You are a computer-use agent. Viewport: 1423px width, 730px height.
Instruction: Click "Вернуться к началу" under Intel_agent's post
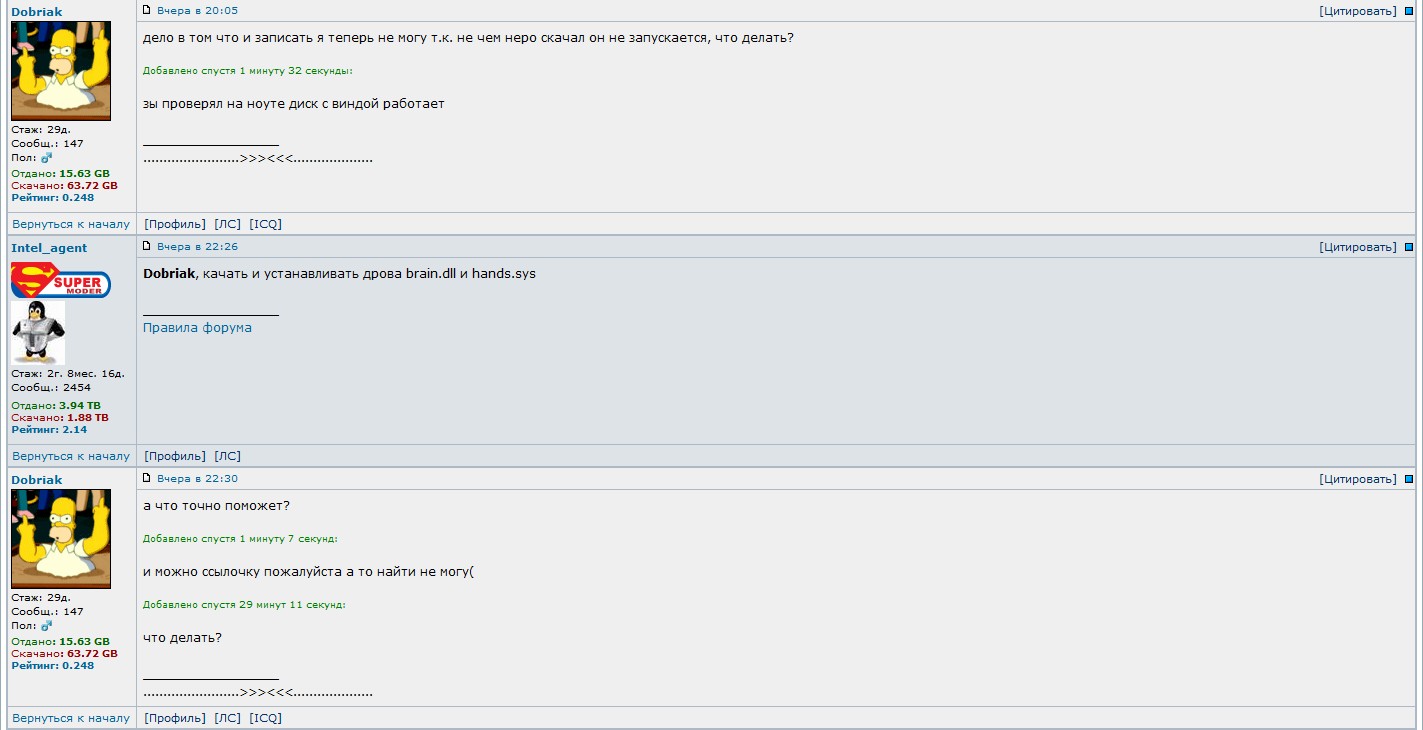(71, 456)
